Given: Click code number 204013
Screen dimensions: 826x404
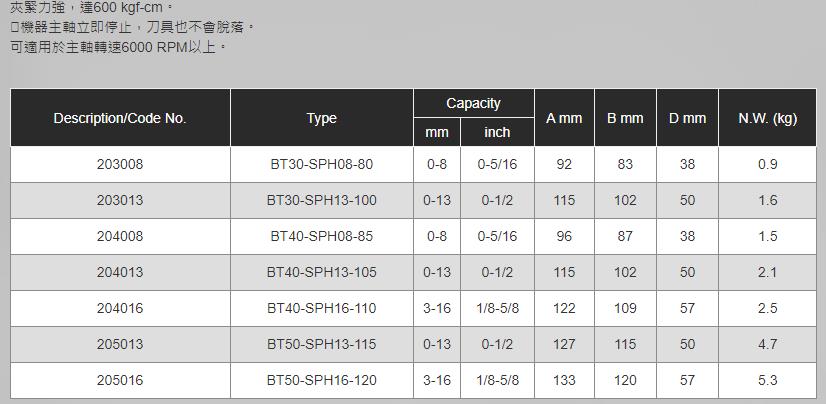Looking at the screenshot, I should [120, 272].
